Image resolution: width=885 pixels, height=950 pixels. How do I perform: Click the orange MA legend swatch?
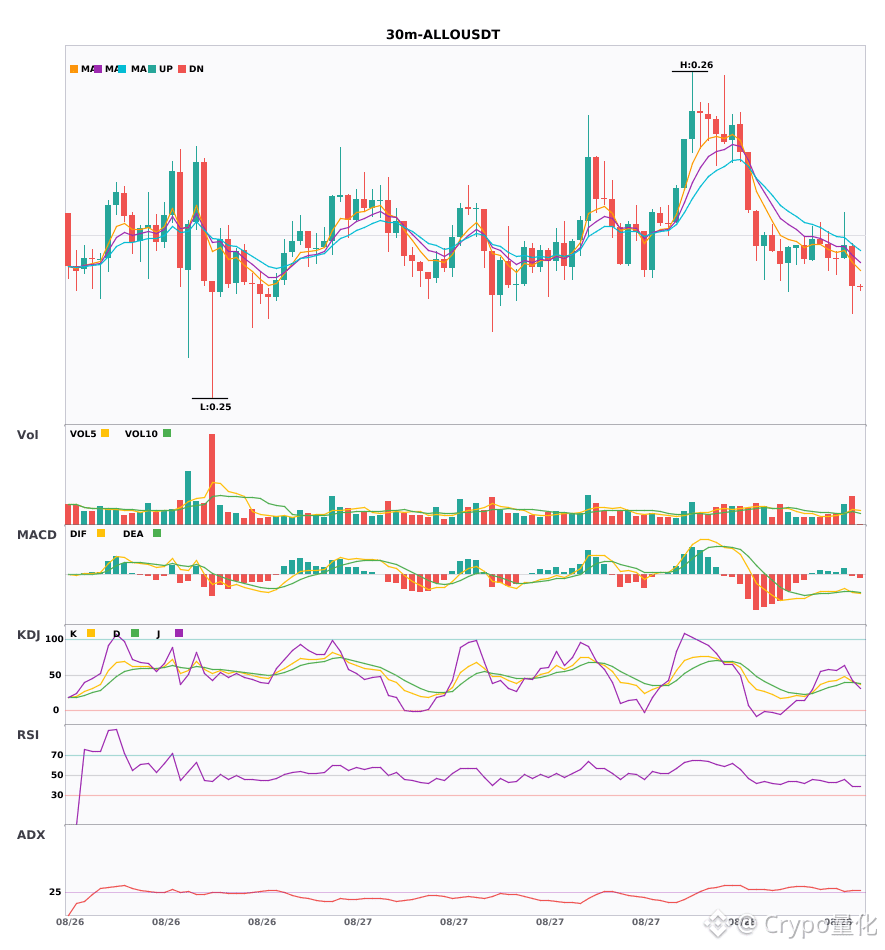pos(74,69)
